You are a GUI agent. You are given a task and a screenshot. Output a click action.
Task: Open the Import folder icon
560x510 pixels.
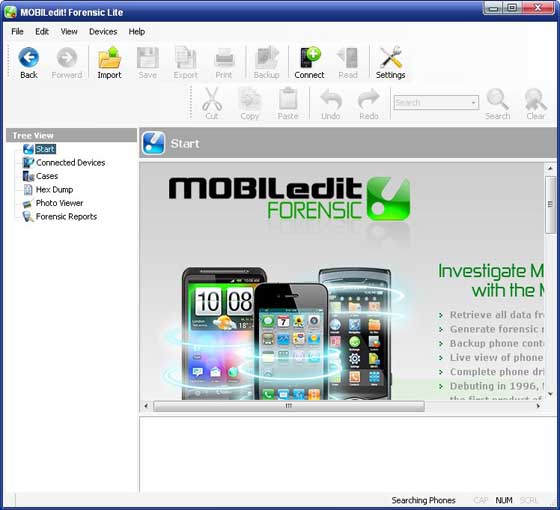pyautogui.click(x=109, y=58)
